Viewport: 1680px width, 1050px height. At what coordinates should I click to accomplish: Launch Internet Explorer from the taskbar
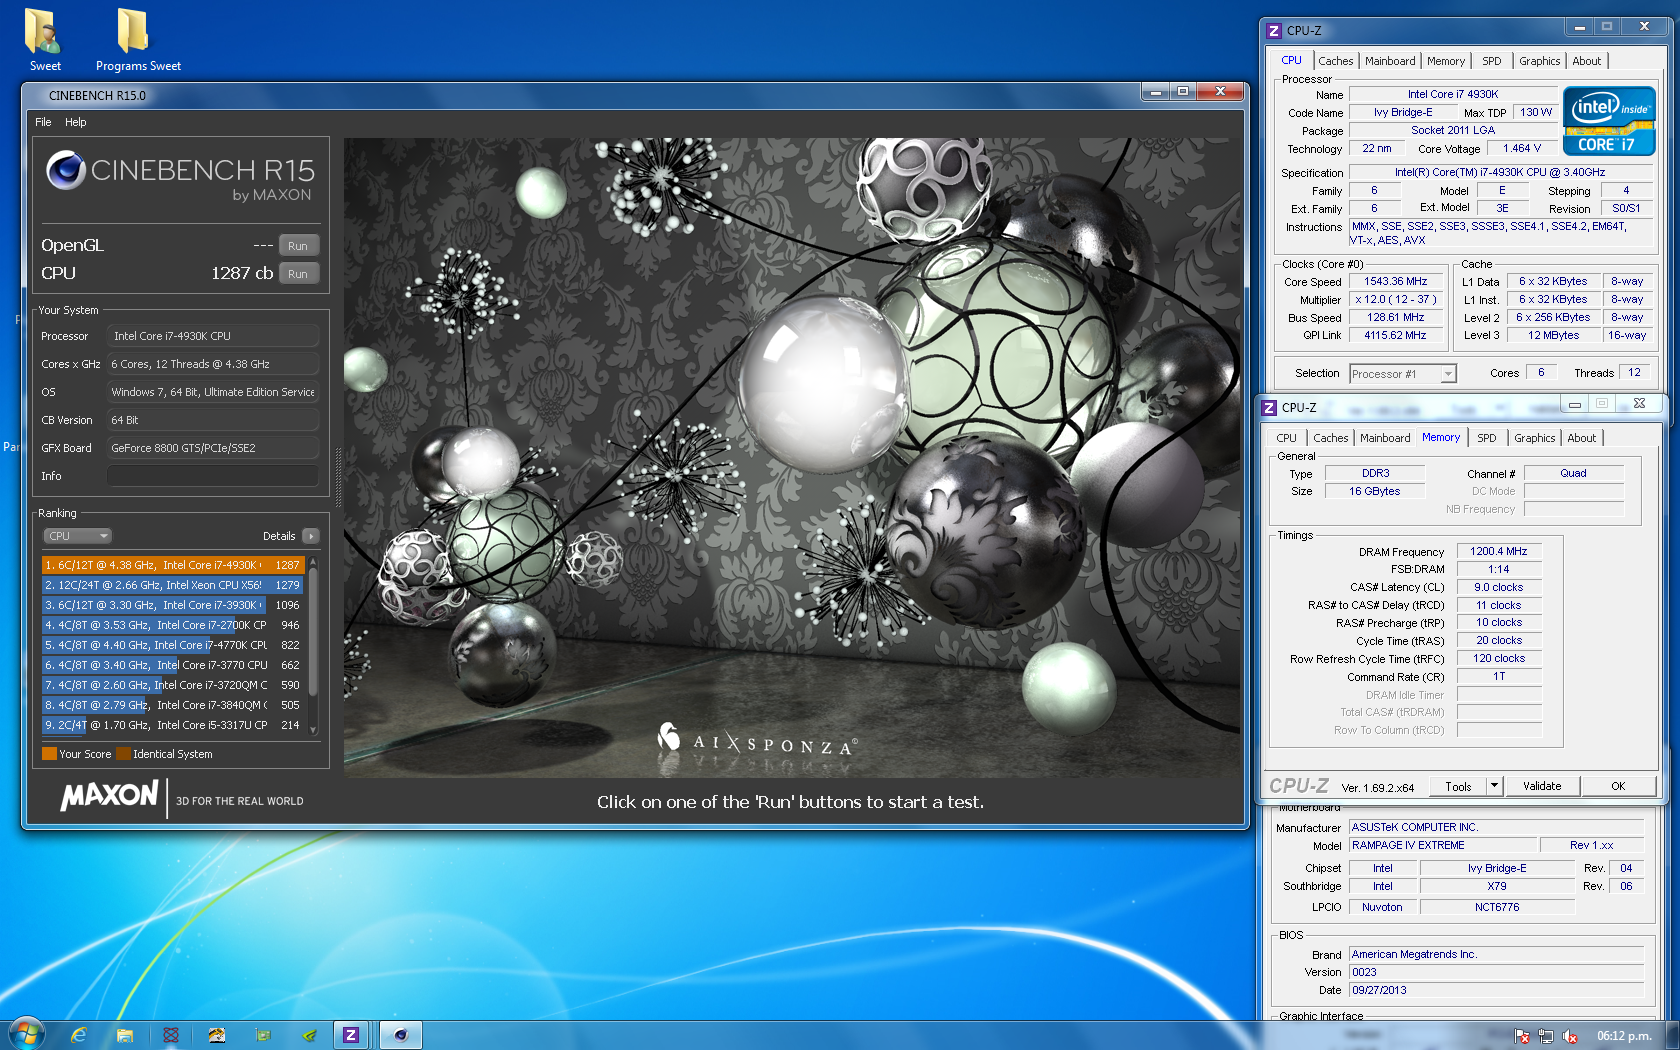pos(78,1035)
